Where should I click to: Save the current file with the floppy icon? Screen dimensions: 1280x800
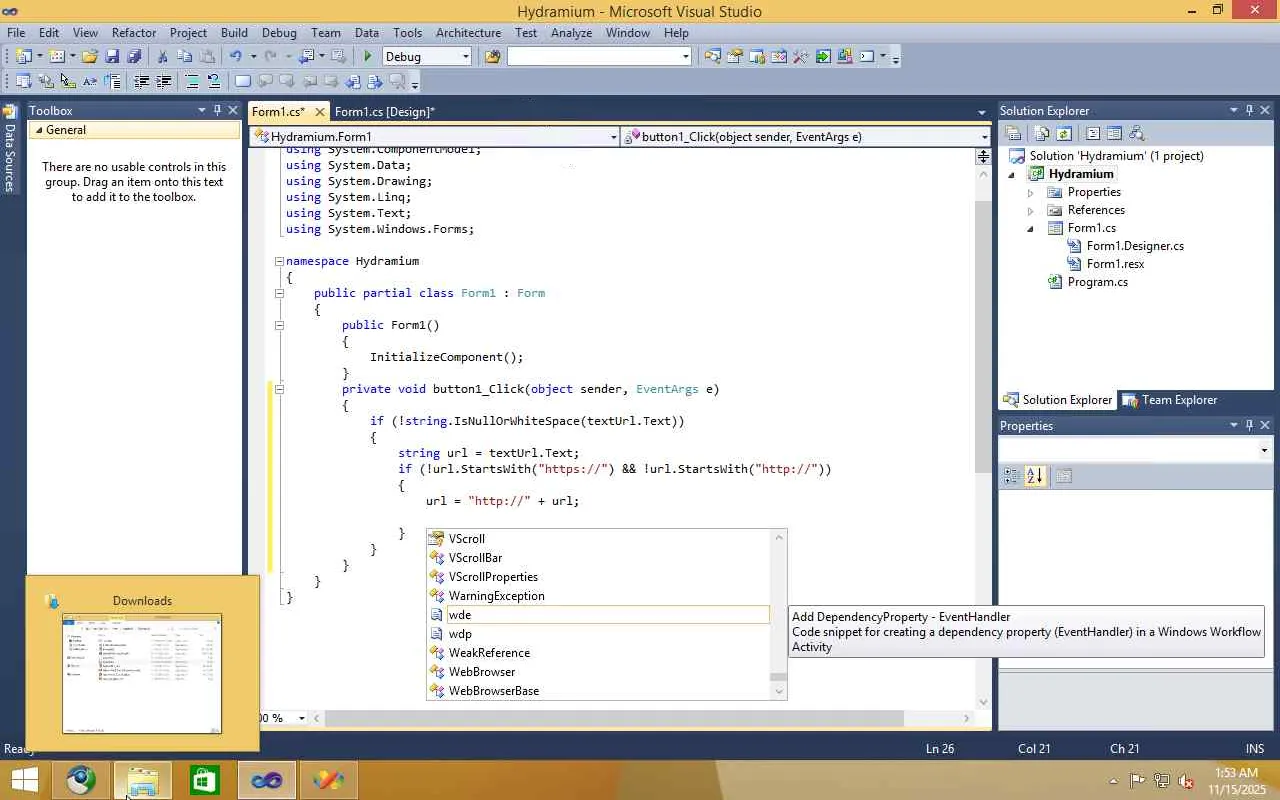click(x=112, y=57)
